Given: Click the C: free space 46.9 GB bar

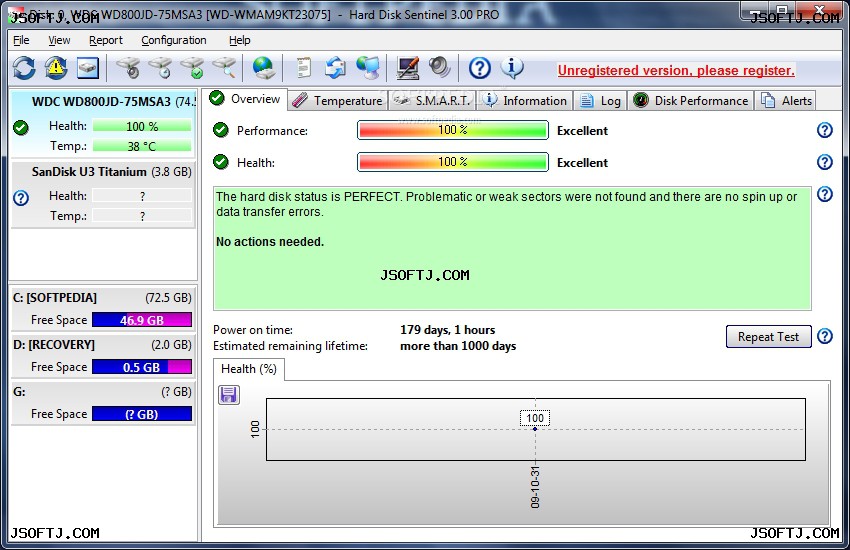Looking at the screenshot, I should 142,320.
